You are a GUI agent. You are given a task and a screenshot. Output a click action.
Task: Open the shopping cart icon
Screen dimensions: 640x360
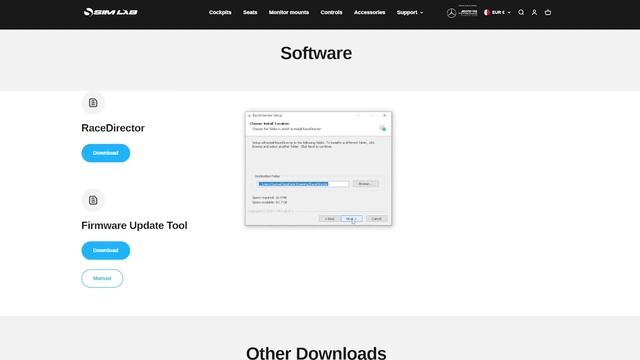(x=548, y=12)
